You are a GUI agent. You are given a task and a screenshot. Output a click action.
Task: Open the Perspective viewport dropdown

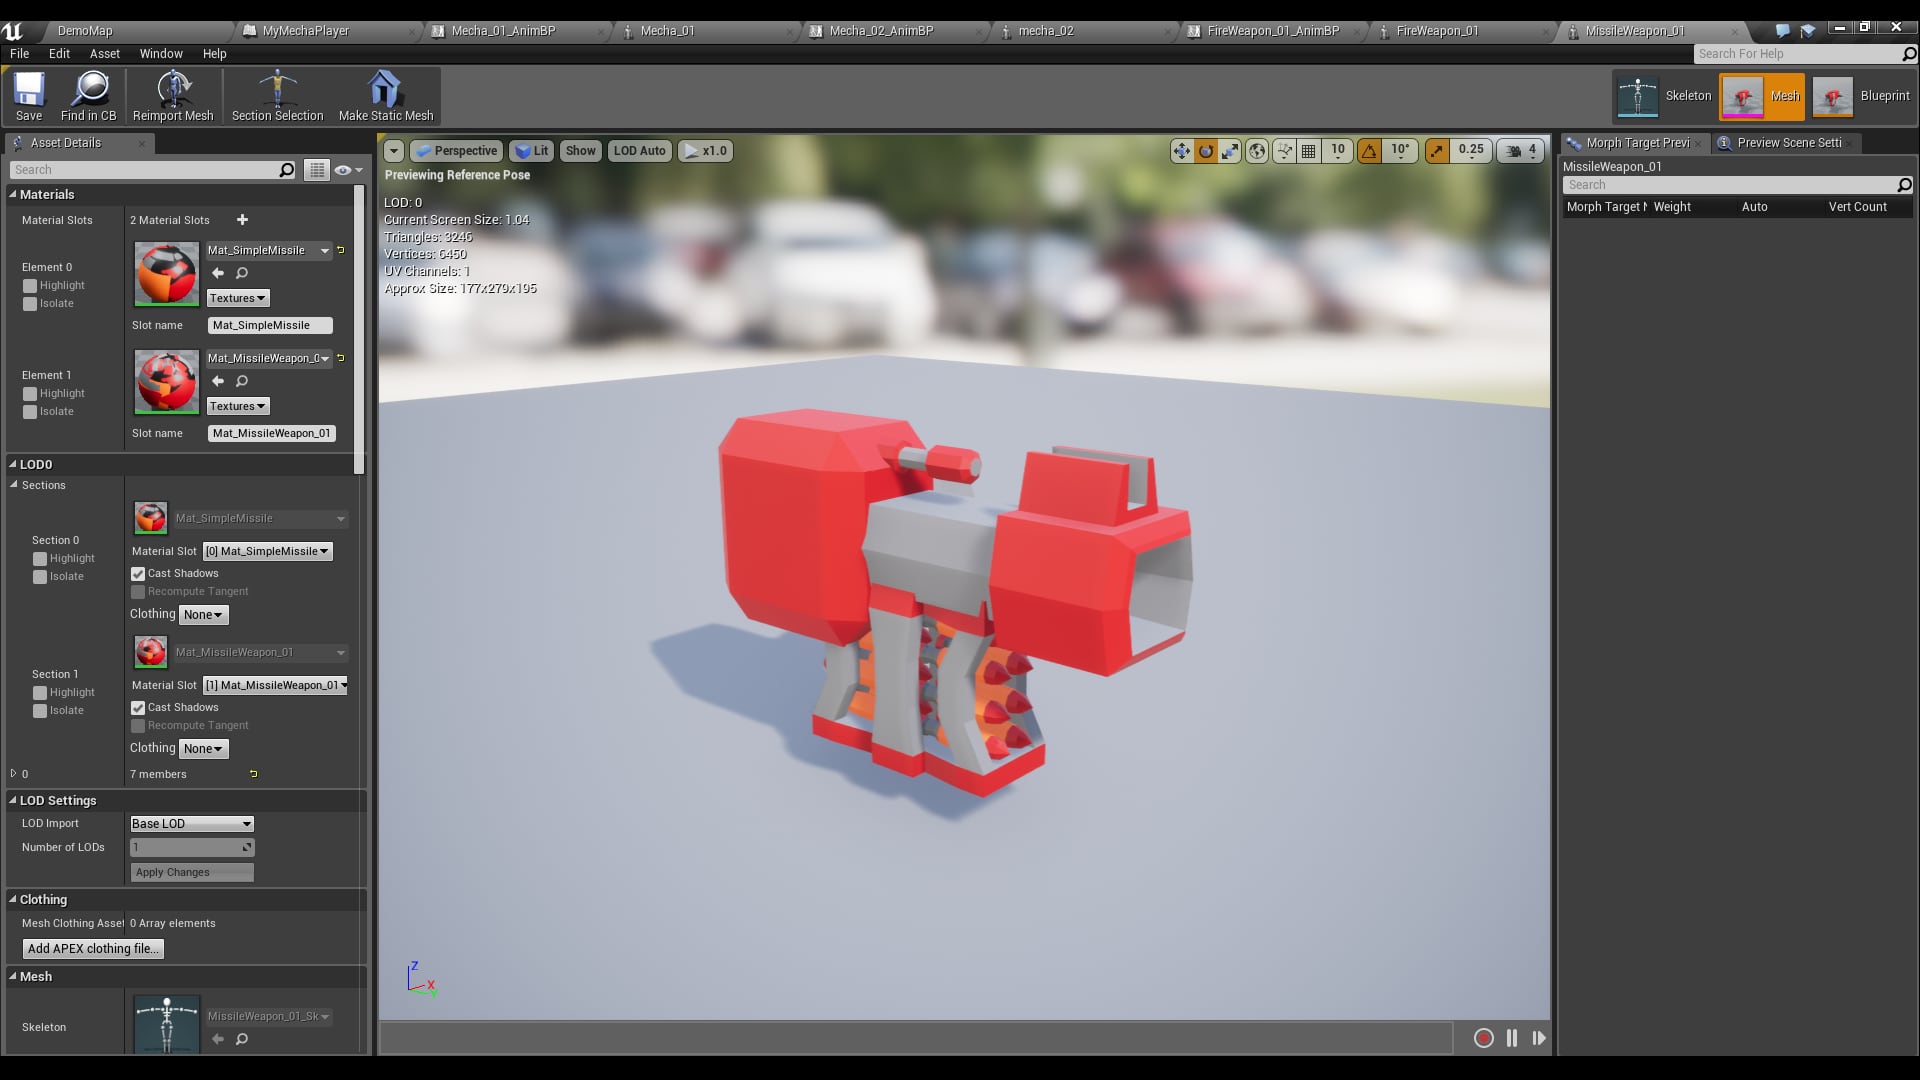[x=456, y=150]
